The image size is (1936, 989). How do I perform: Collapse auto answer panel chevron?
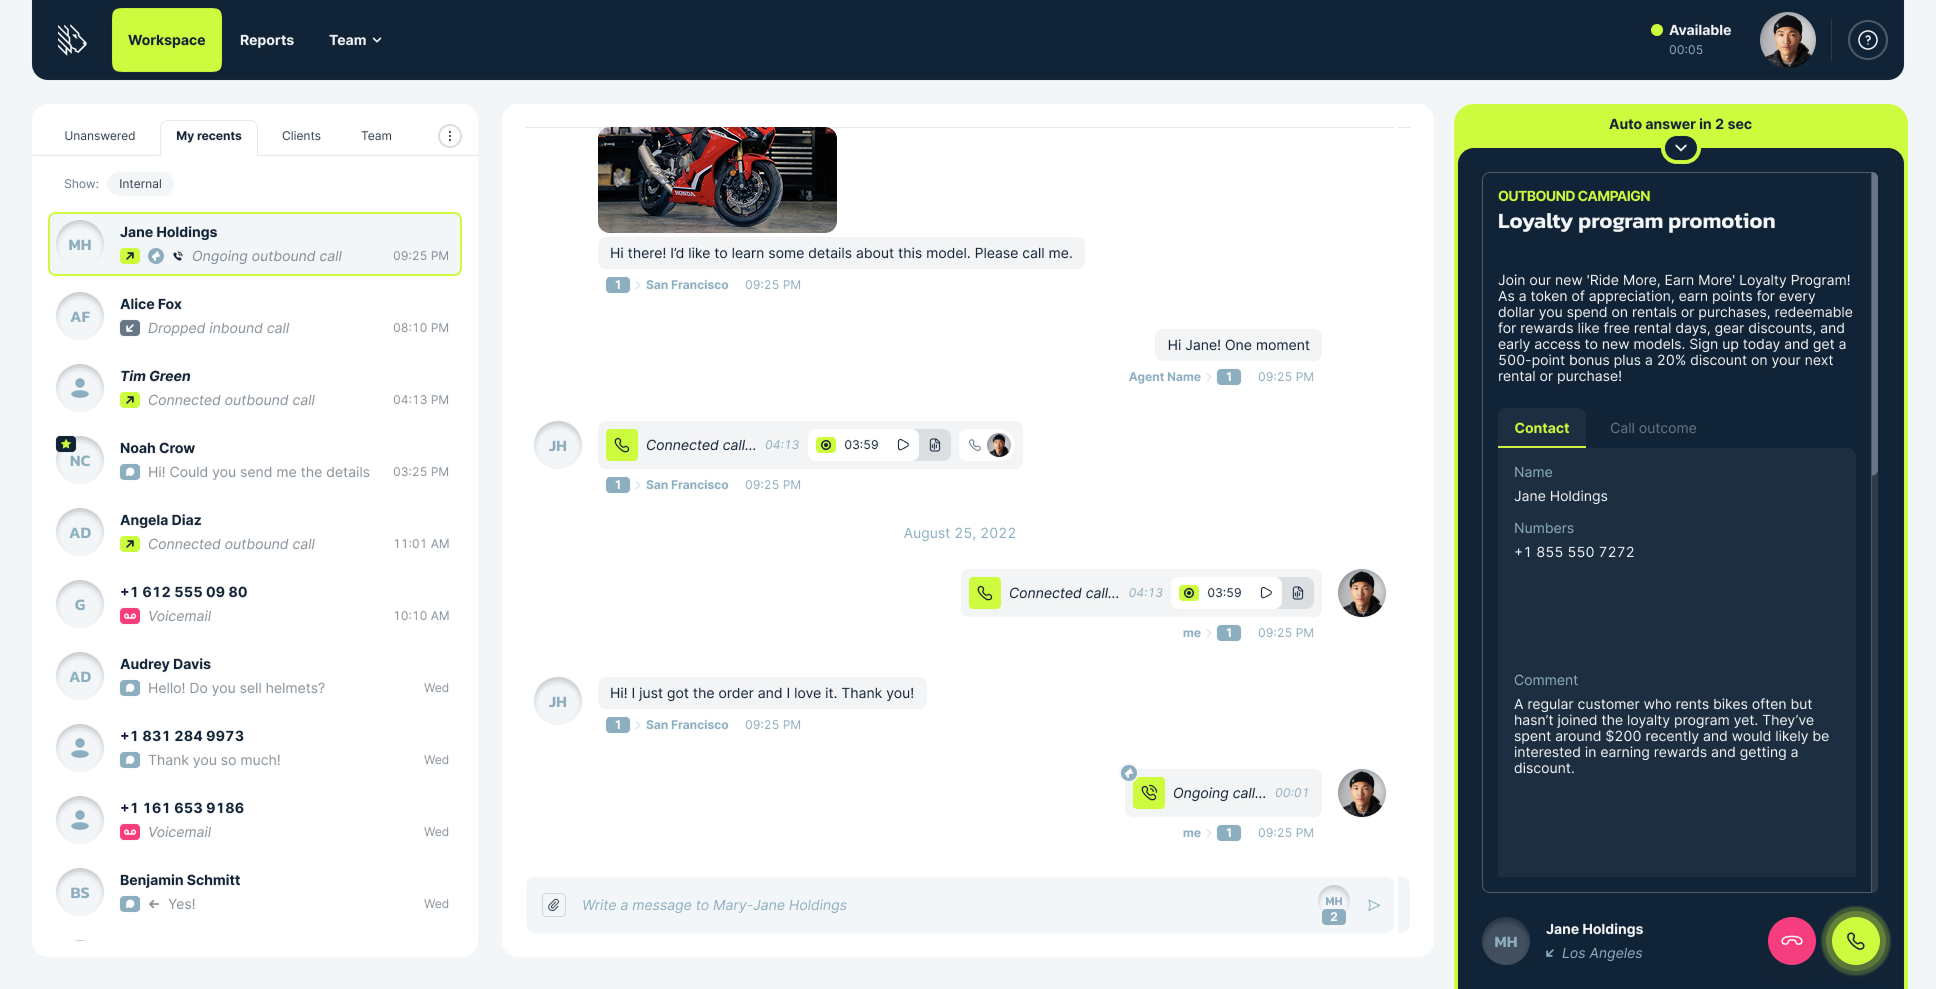1681,148
